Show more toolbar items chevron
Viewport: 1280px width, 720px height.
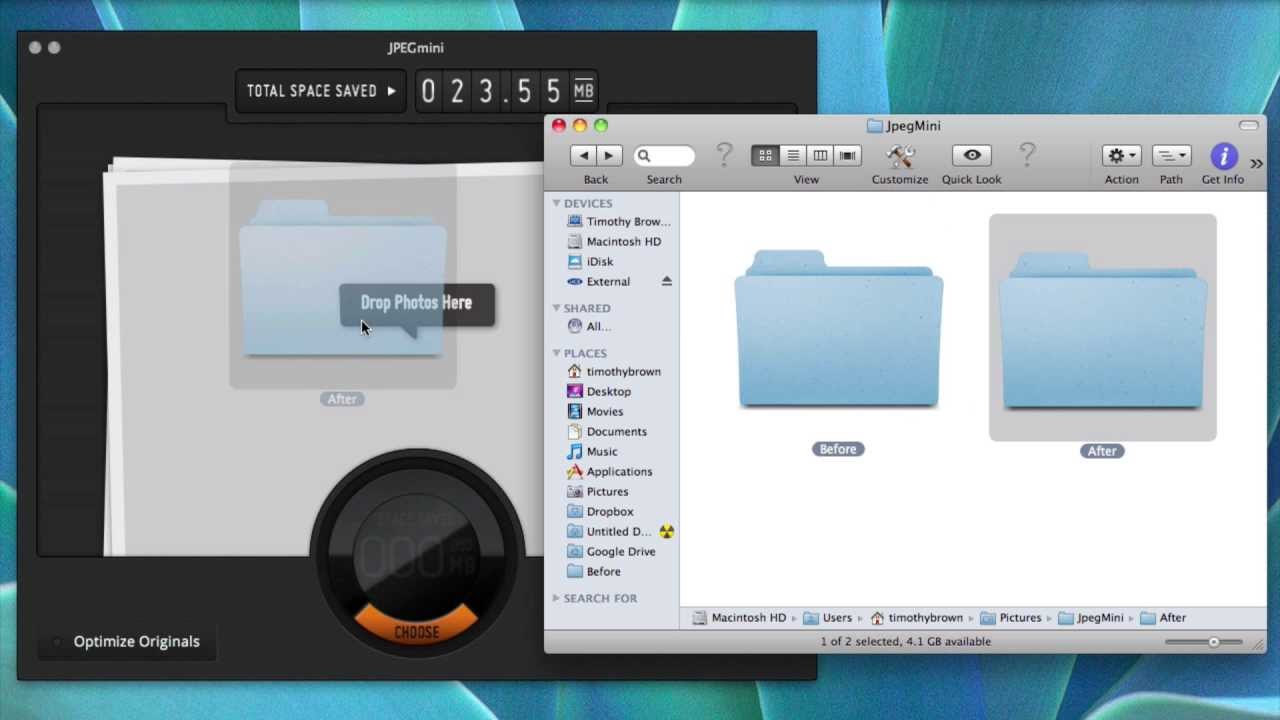pos(1256,163)
